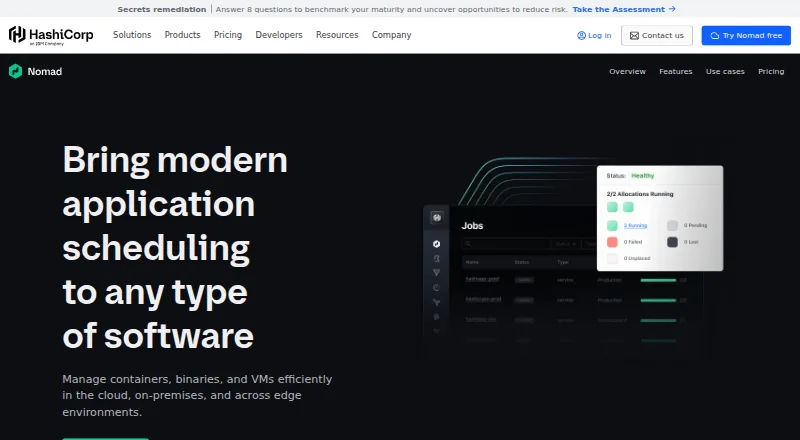This screenshot has height=440, width=800.
Task: Open the Nomad Features tab
Action: (676, 71)
